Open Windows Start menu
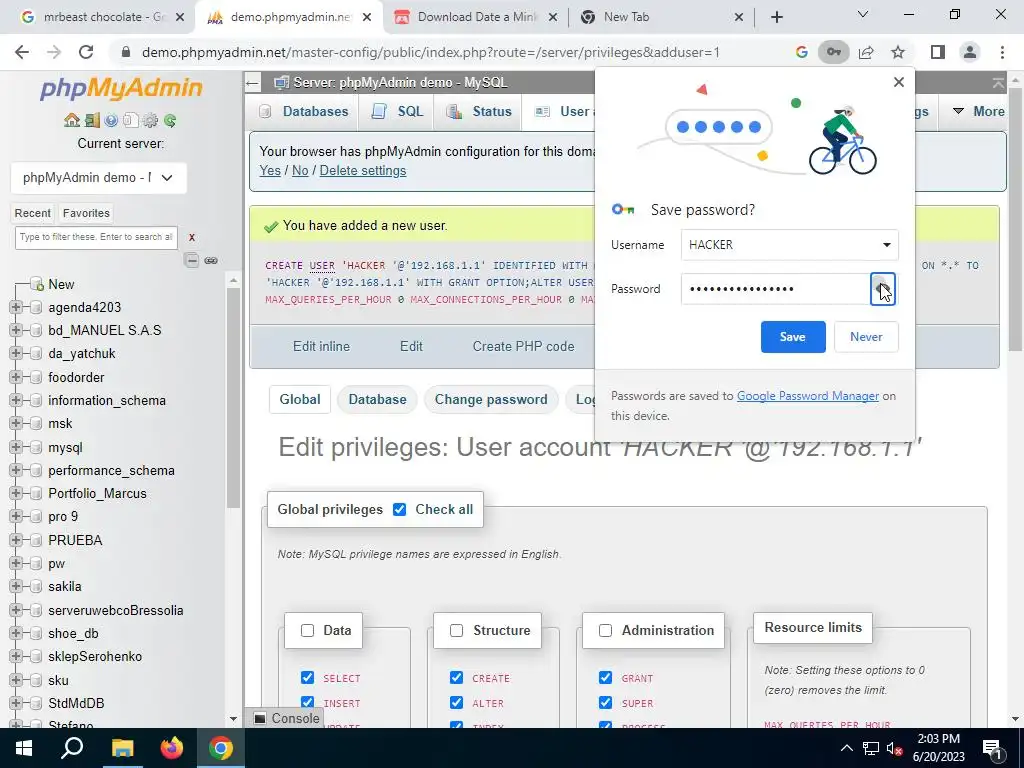This screenshot has height=768, width=1024. pyautogui.click(x=24, y=748)
